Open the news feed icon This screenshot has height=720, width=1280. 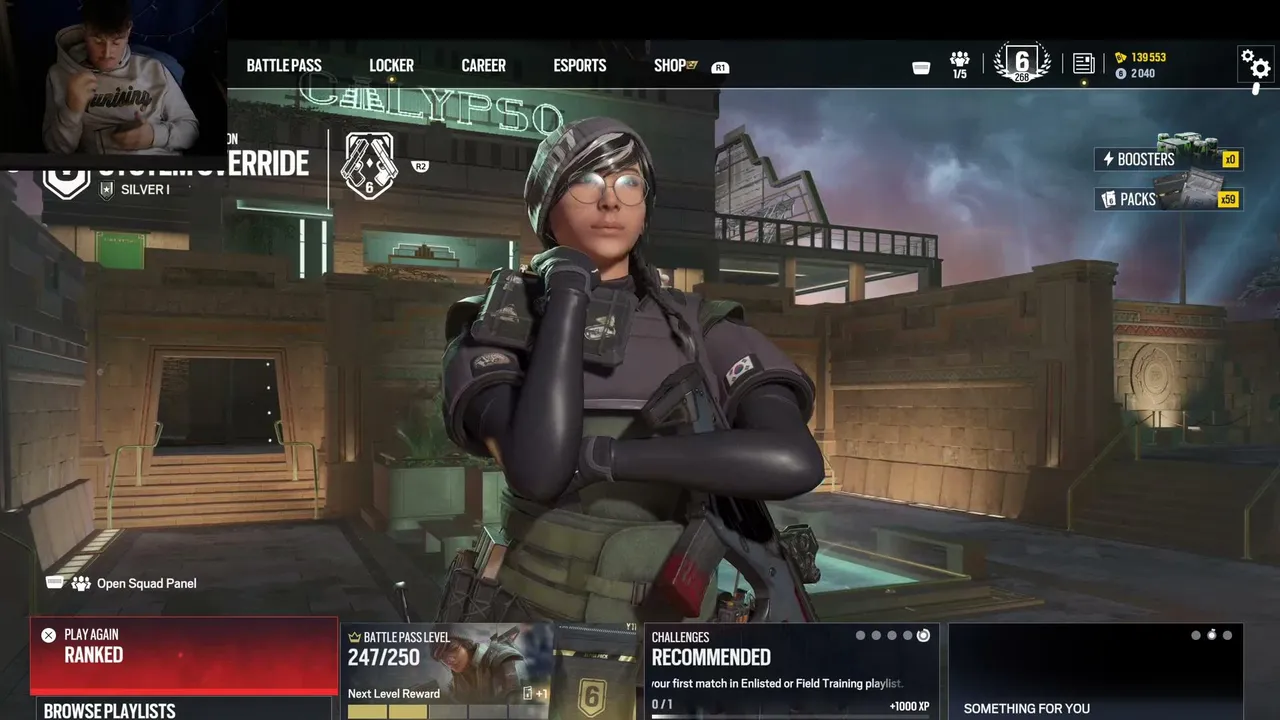1083,64
